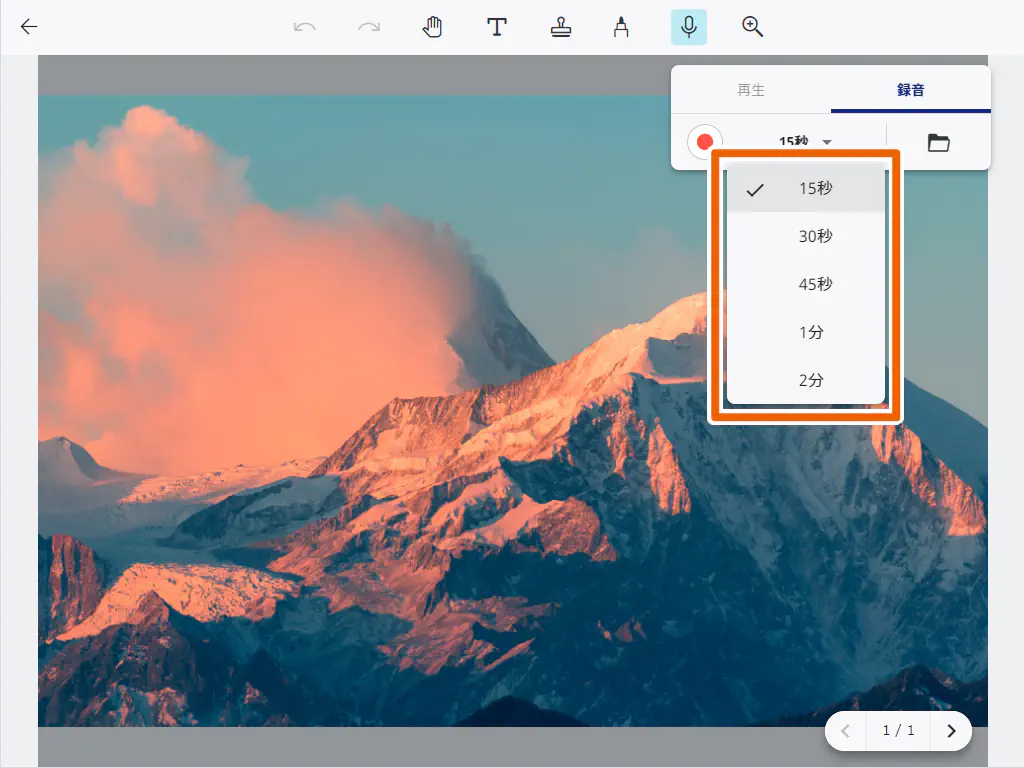The width and height of the screenshot is (1024, 768).
Task: Open the zoom magnifier tool
Action: [x=753, y=27]
